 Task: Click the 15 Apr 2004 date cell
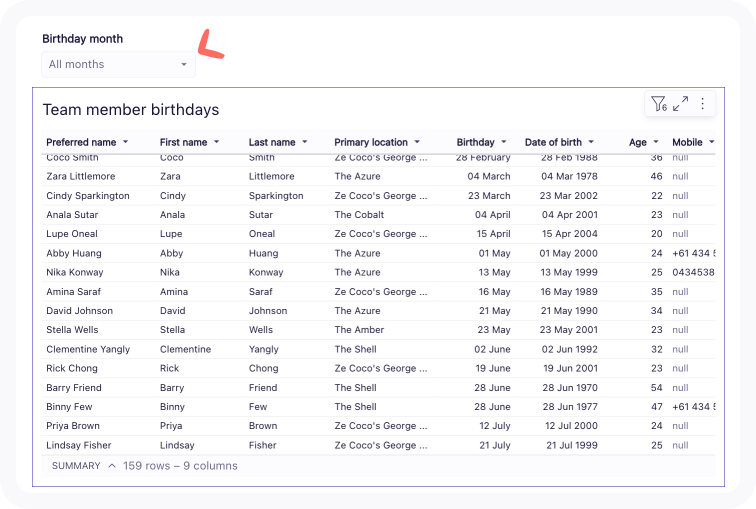pyautogui.click(x=569, y=234)
